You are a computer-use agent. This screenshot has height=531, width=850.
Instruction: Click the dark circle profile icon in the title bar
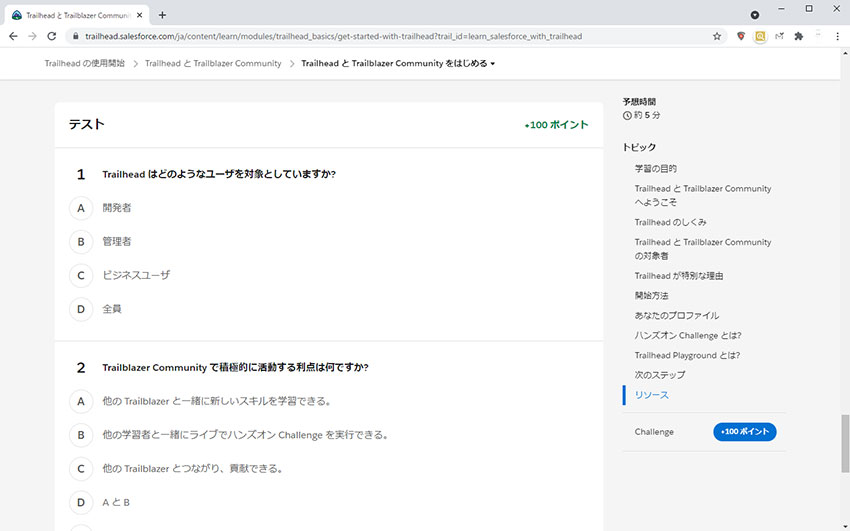tap(755, 15)
